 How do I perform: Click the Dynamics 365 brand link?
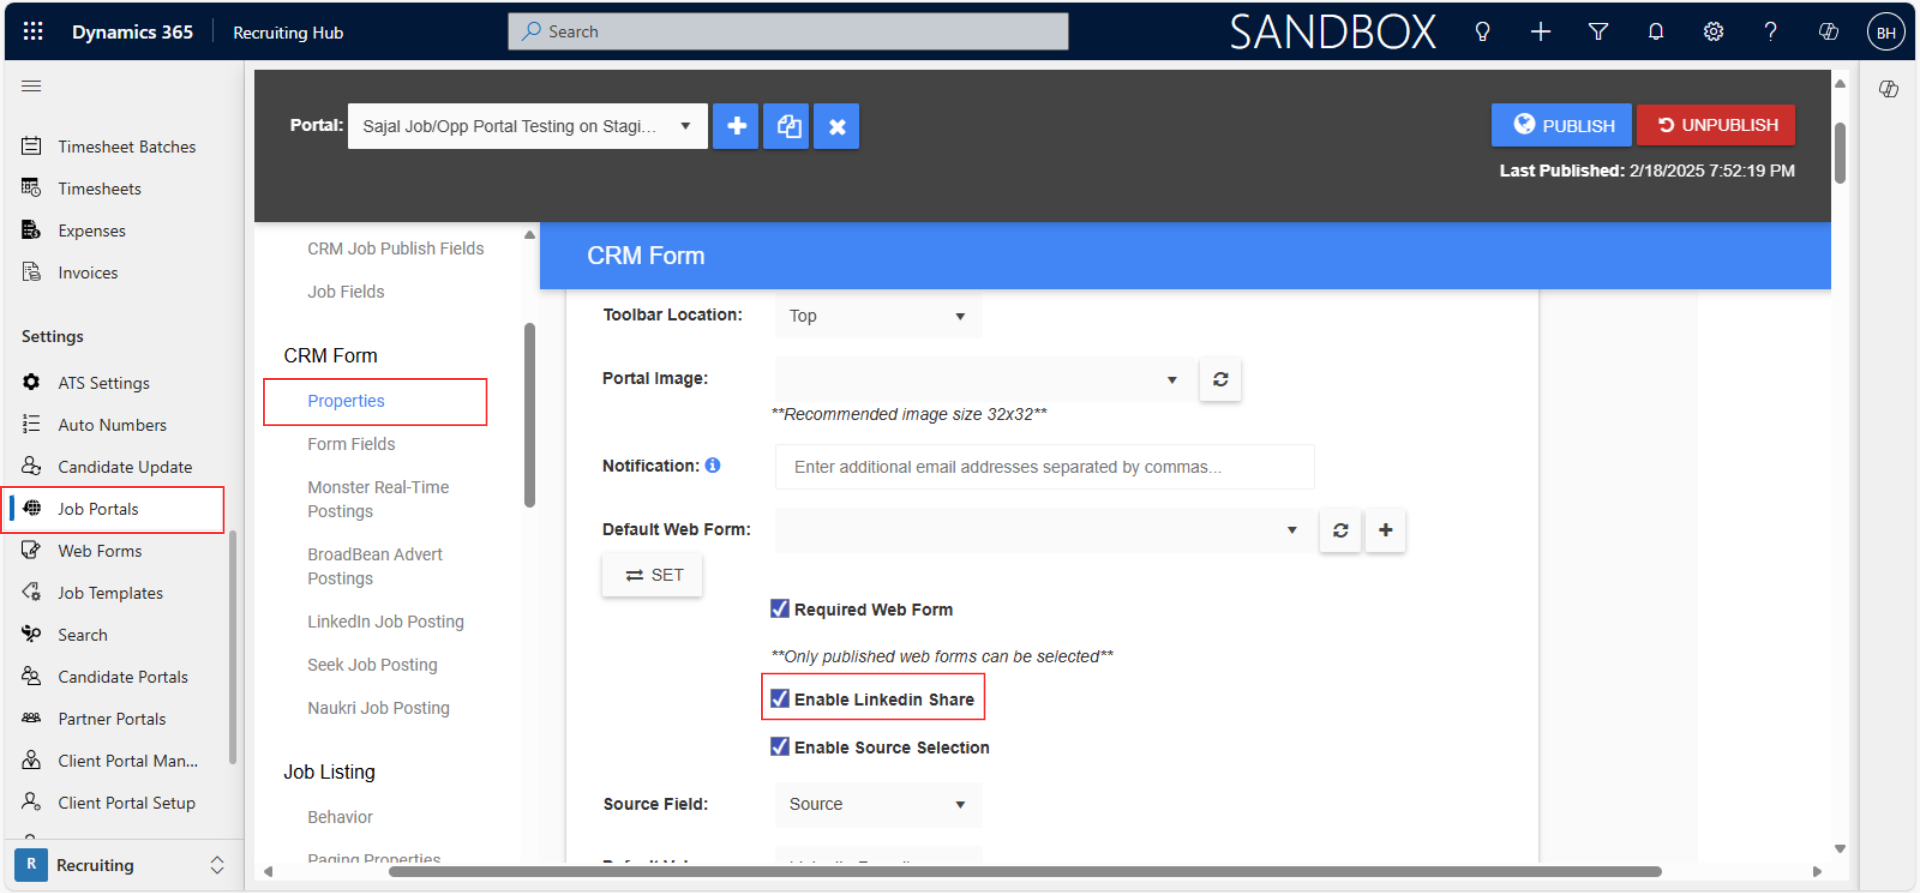coord(132,32)
